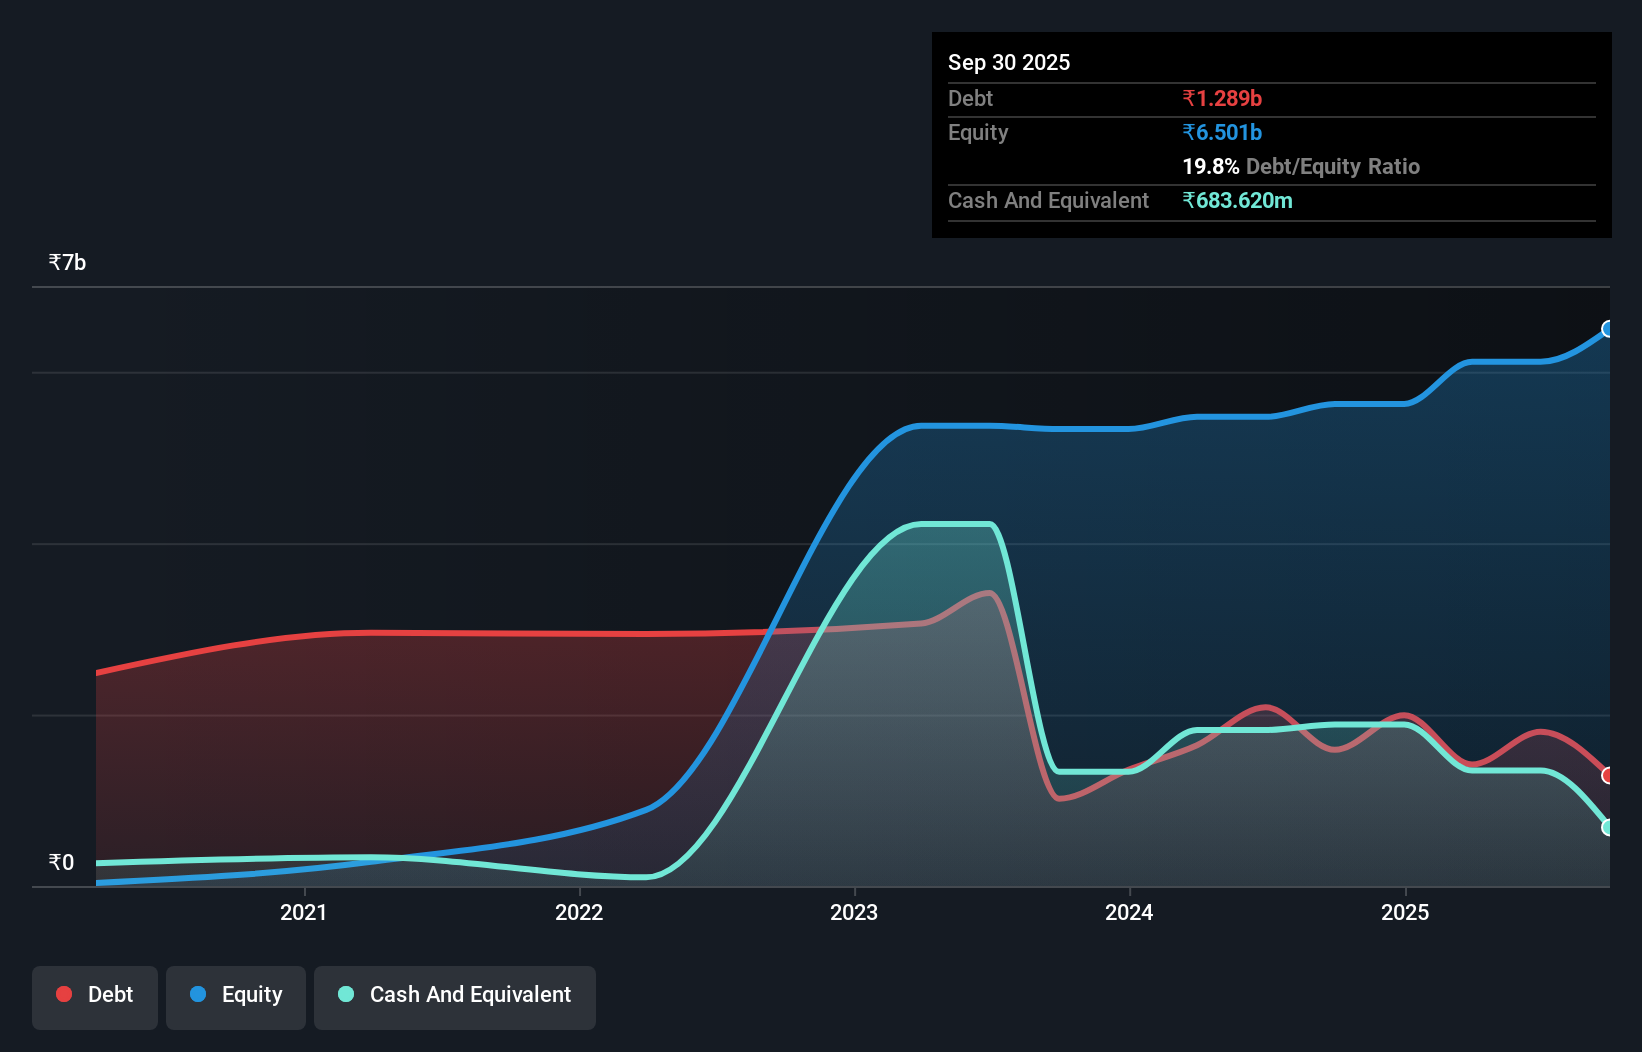Click the red Debt legend dot
The height and width of the screenshot is (1052, 1642).
point(63,994)
